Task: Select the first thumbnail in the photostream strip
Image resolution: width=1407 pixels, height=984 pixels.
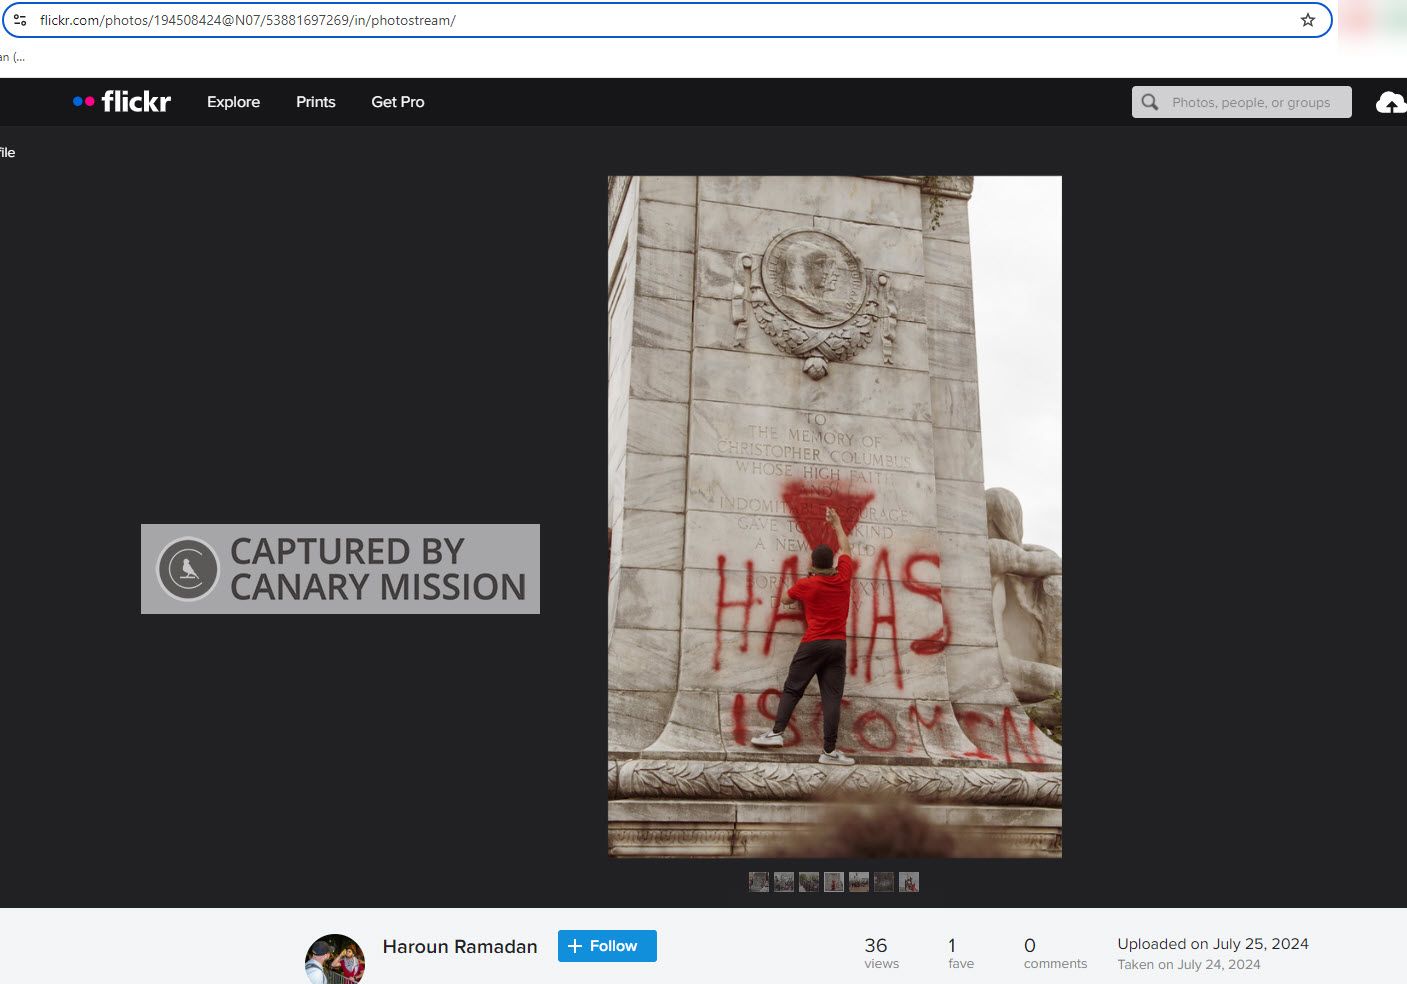Action: 759,882
